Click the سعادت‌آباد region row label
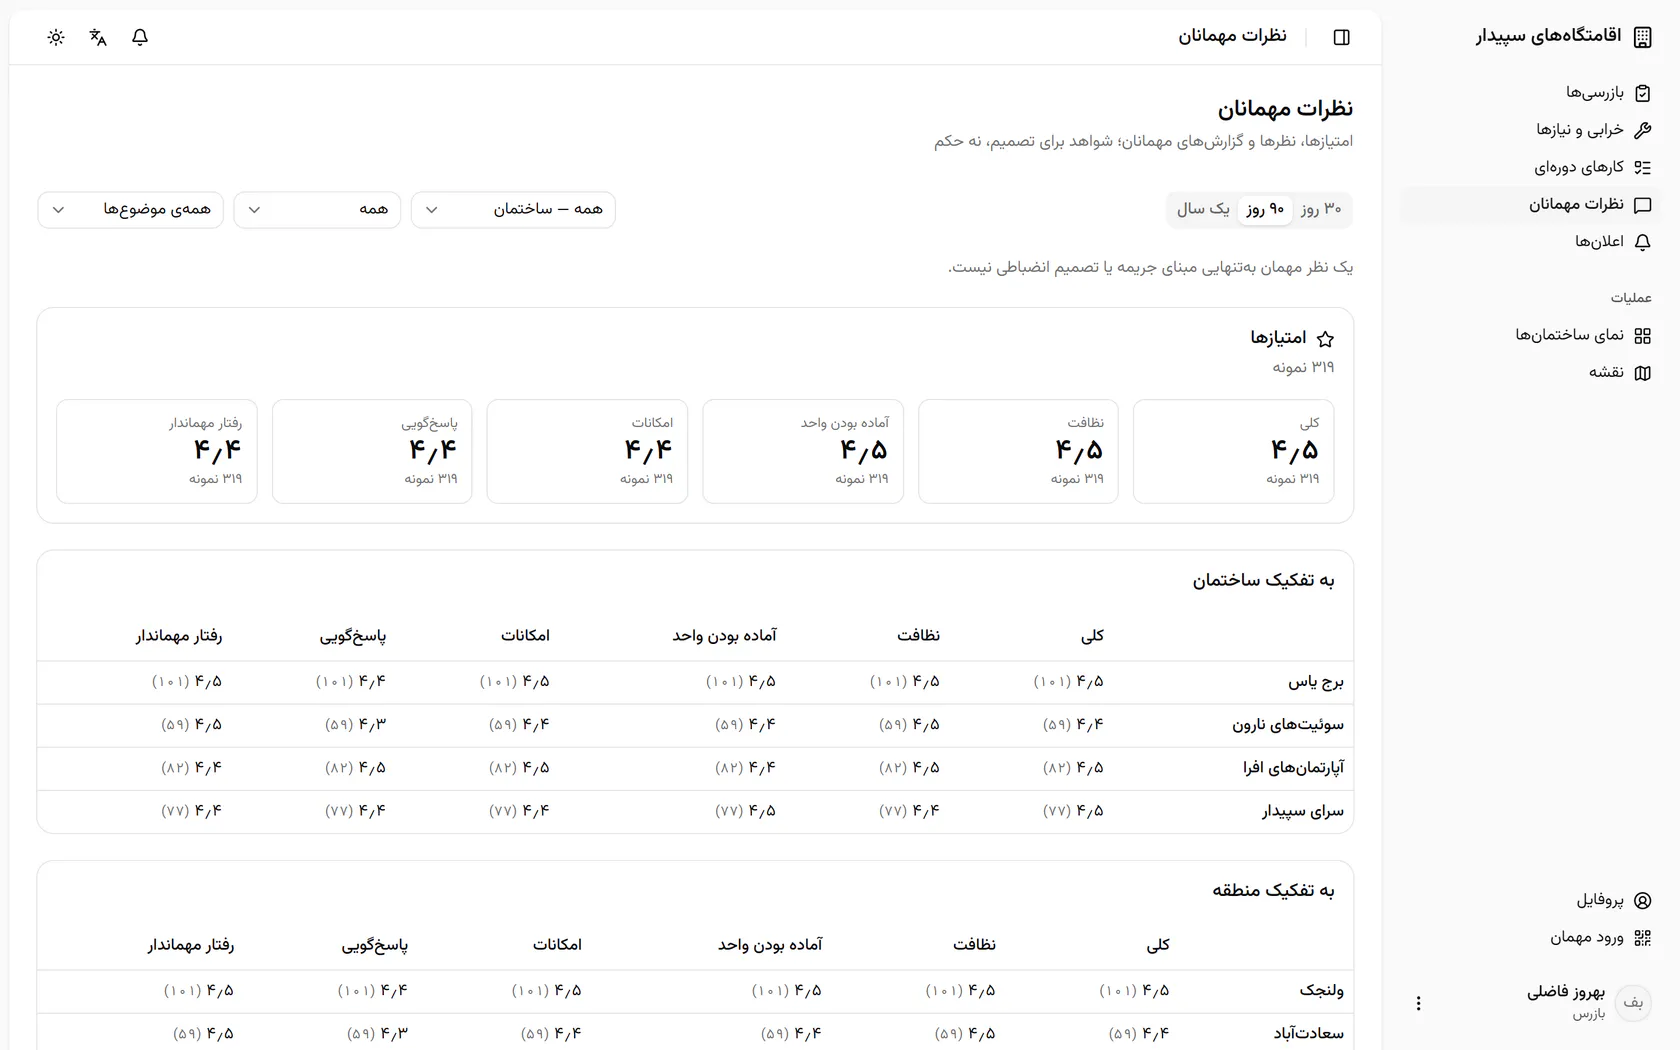 (x=1309, y=1034)
